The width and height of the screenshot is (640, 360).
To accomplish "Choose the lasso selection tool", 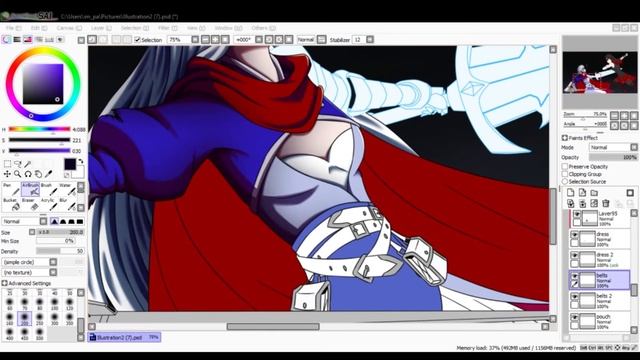I will pyautogui.click(x=18, y=164).
